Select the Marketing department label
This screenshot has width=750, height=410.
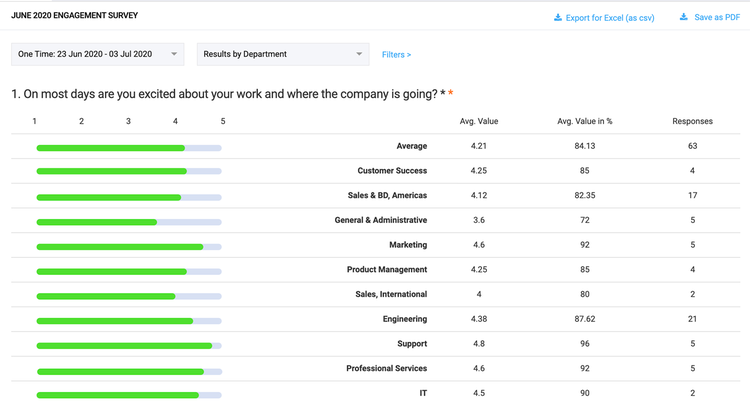pos(408,245)
